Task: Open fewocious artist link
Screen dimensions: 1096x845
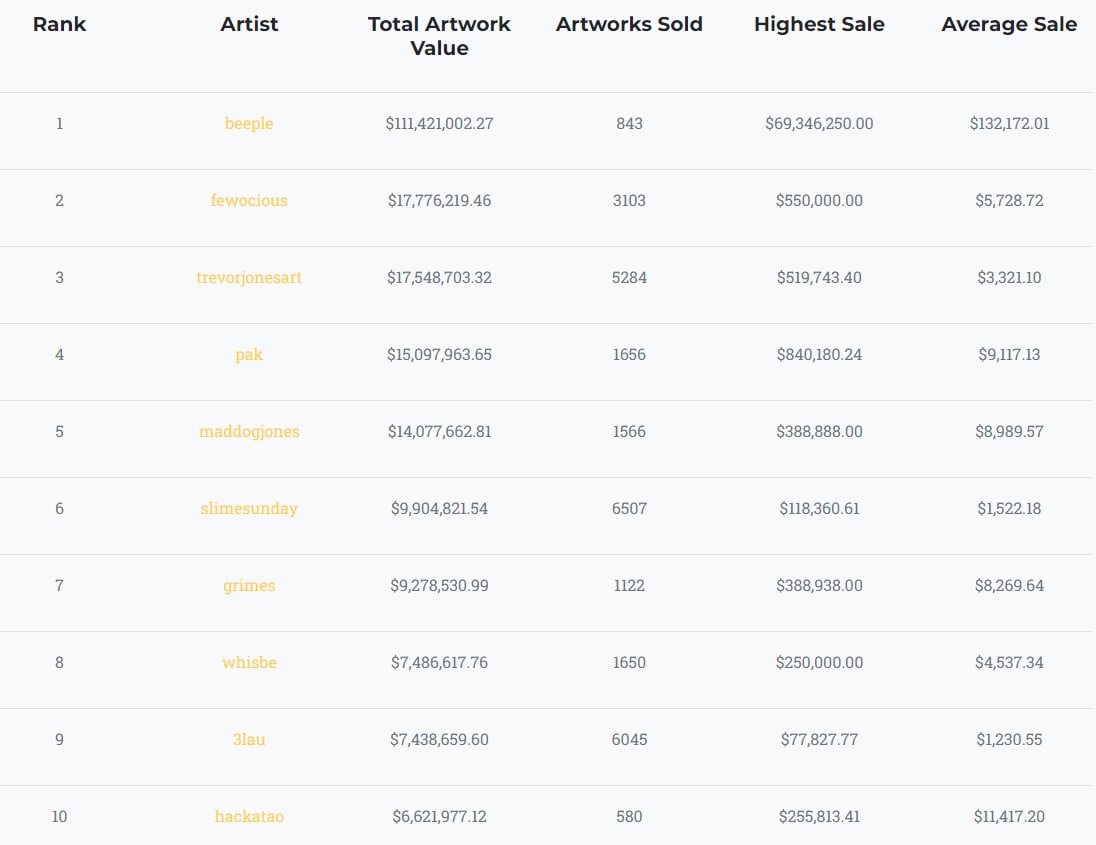Action: (x=249, y=201)
